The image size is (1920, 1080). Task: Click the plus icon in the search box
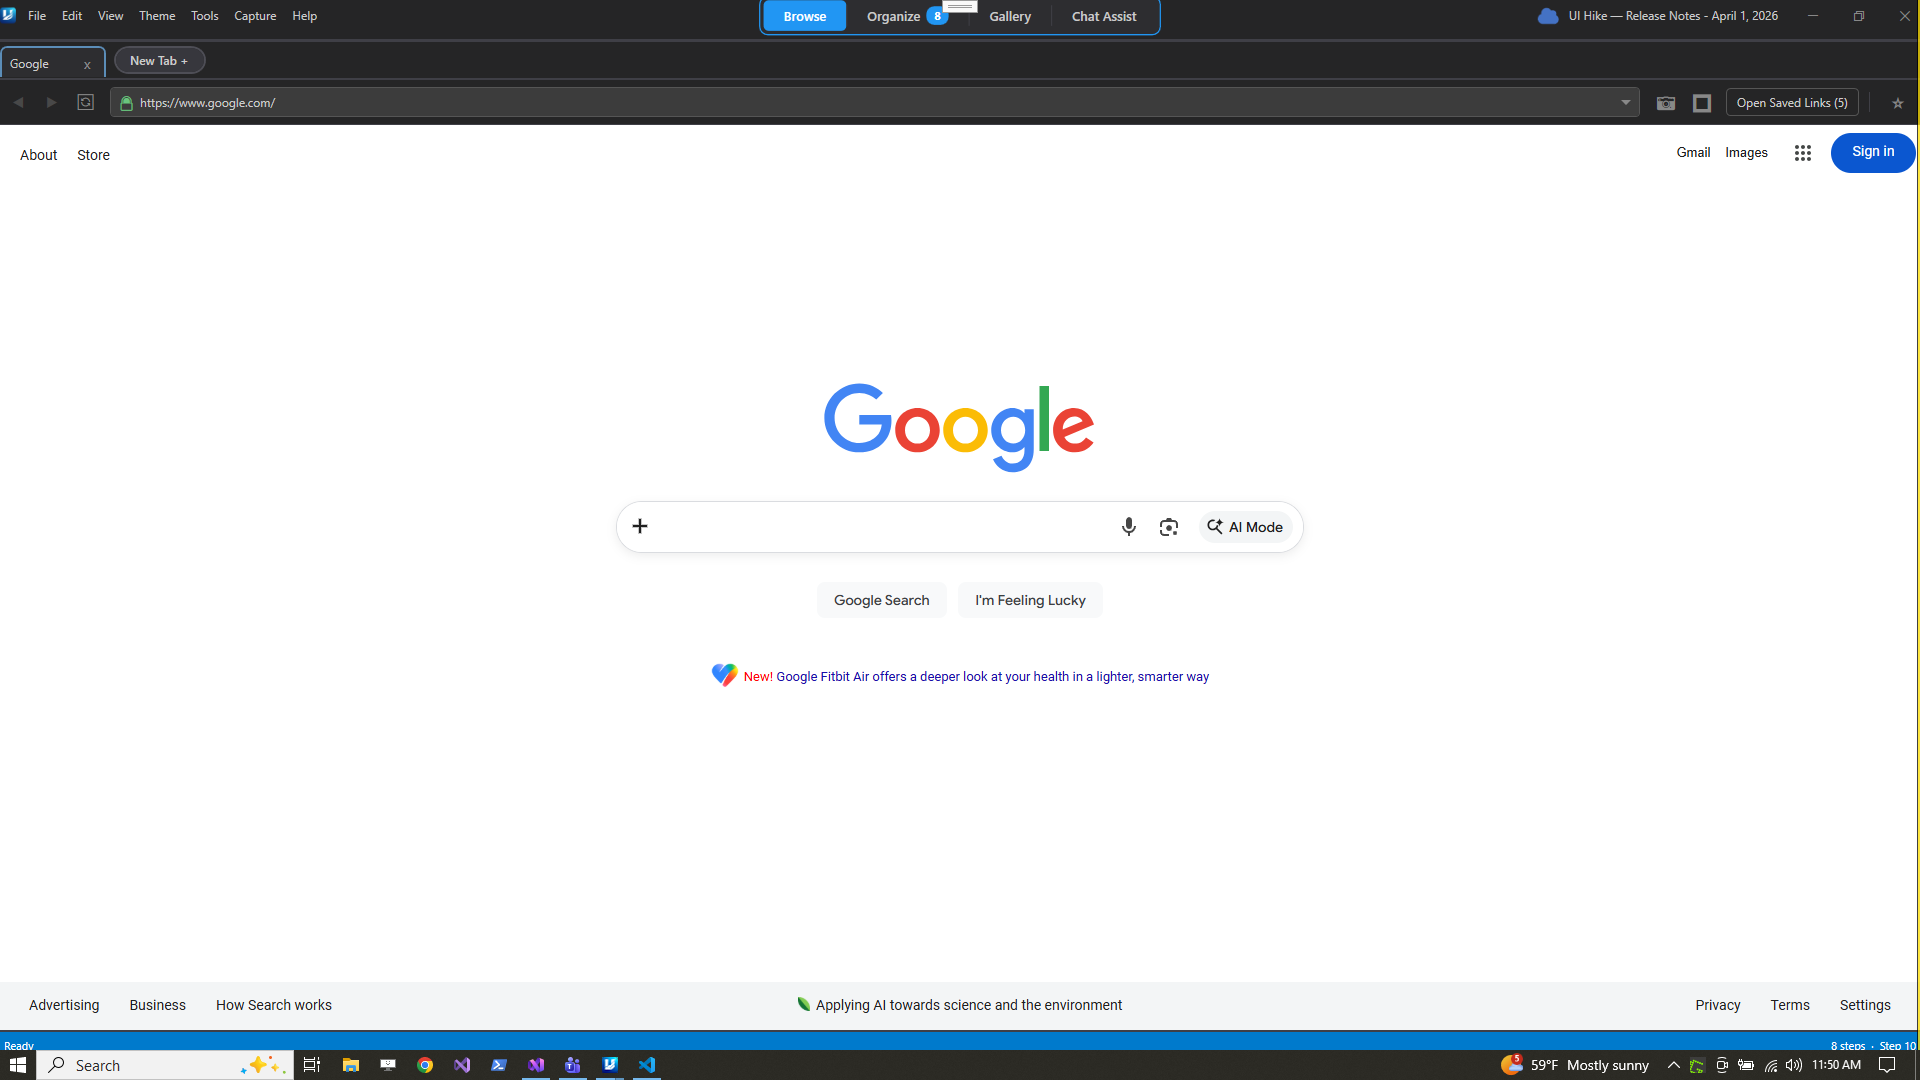[x=640, y=526]
